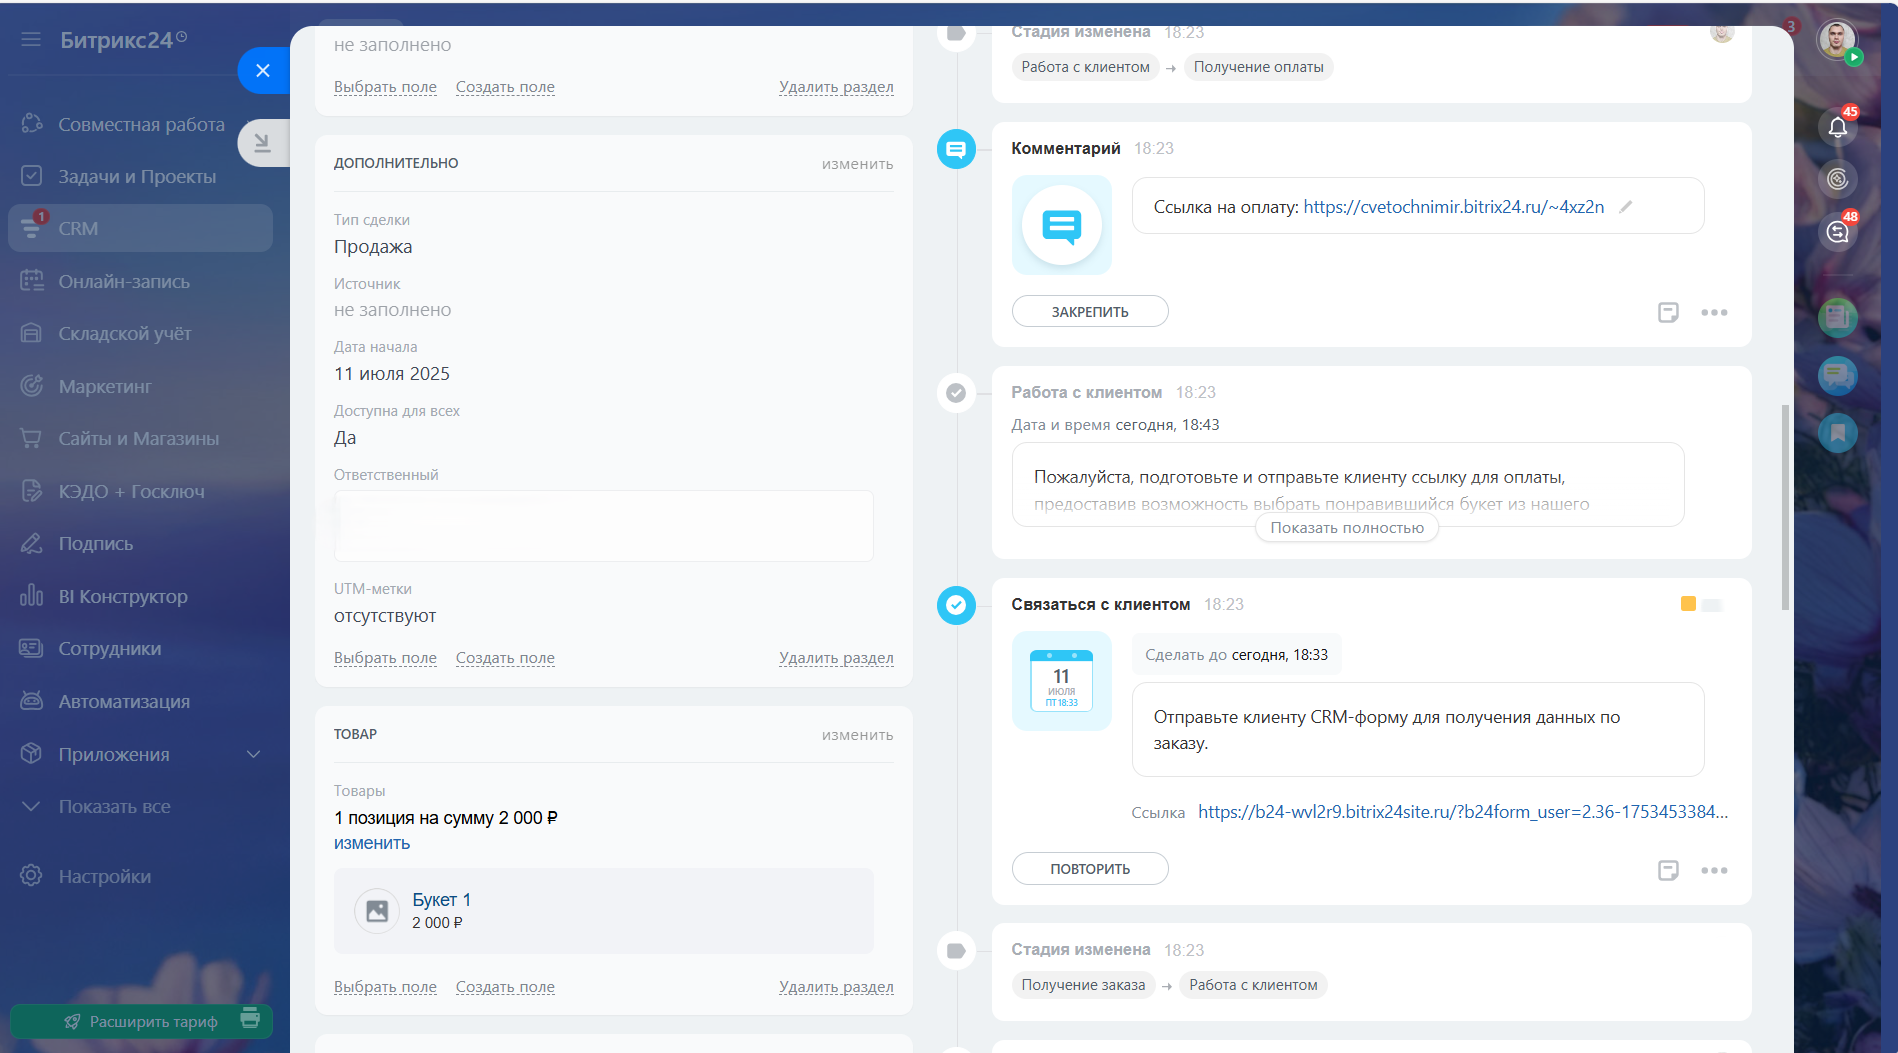
Task: Click the pencil icon beside payment link
Action: (x=1626, y=207)
